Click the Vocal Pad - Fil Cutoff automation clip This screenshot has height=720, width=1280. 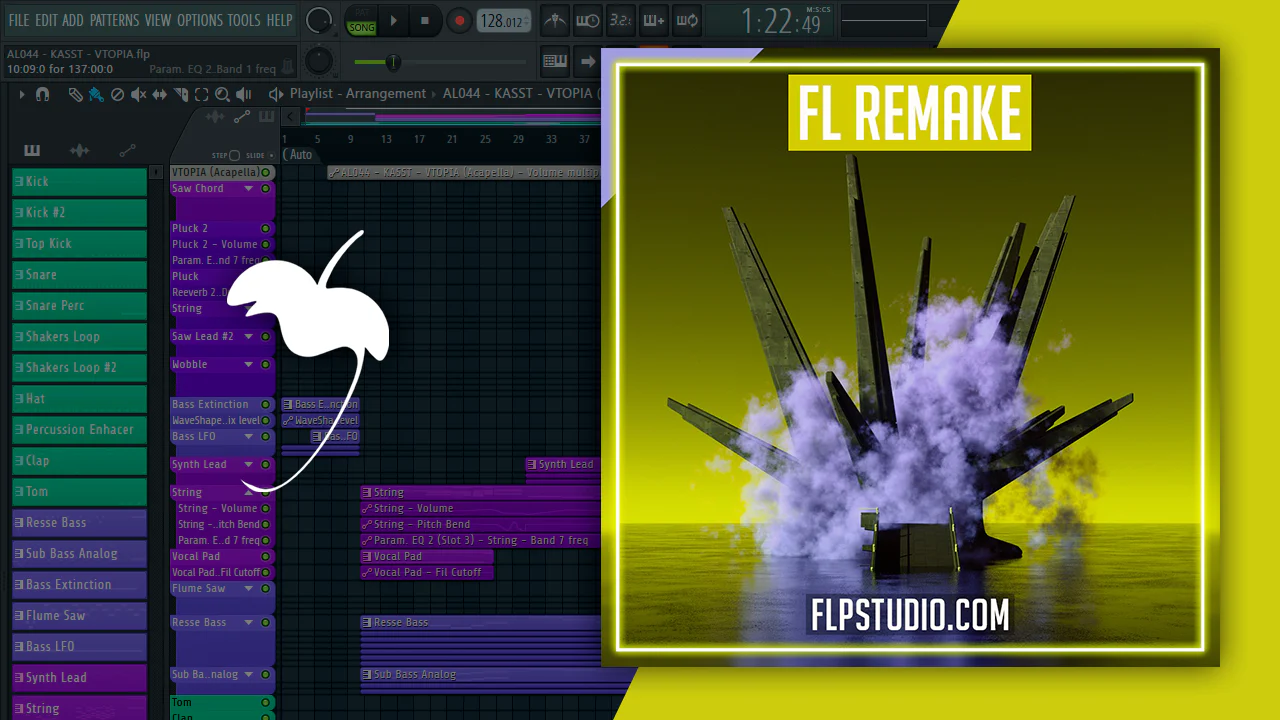pyautogui.click(x=427, y=572)
